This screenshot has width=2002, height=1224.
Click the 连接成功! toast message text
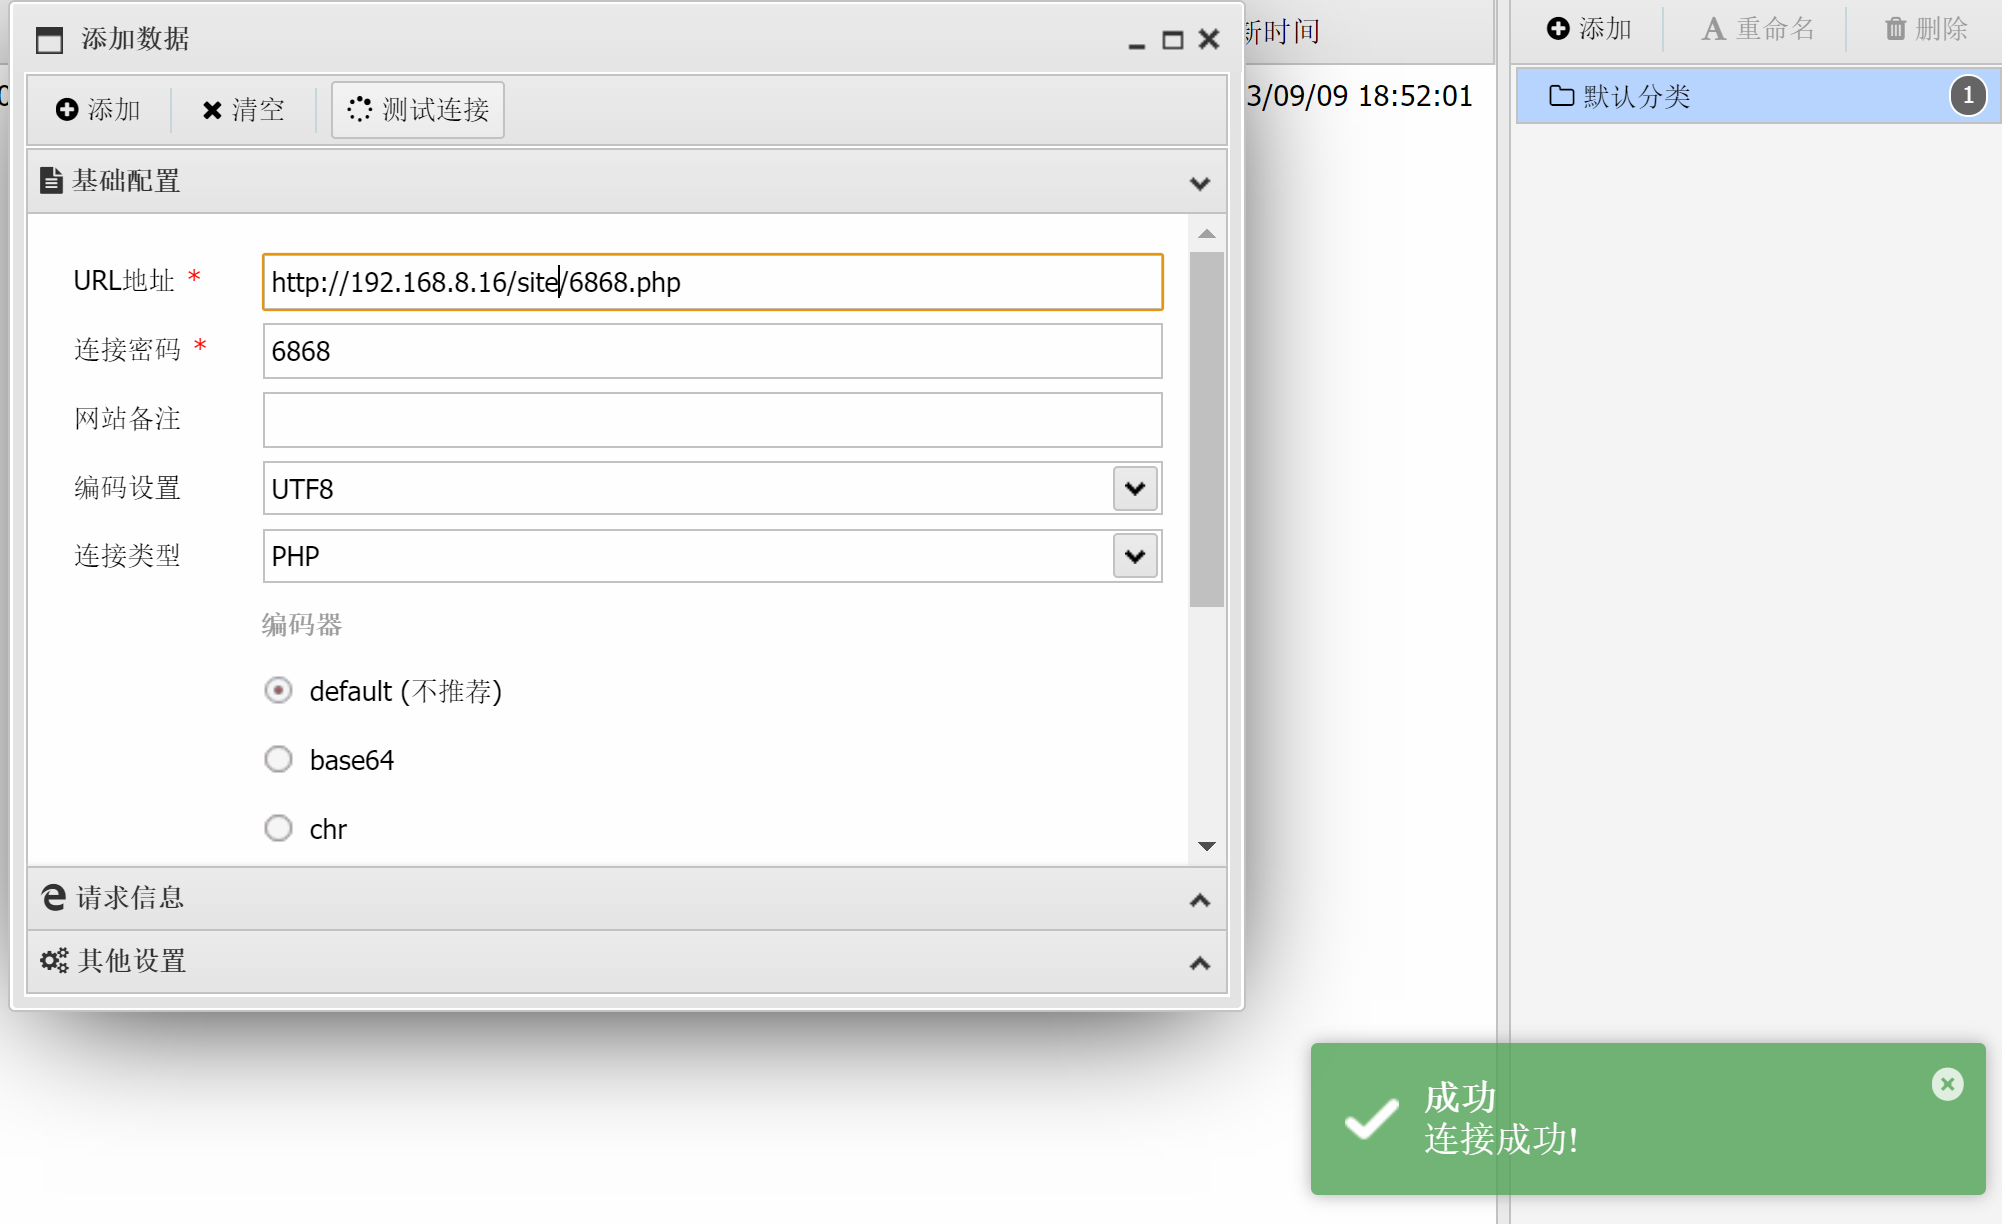point(1501,1139)
